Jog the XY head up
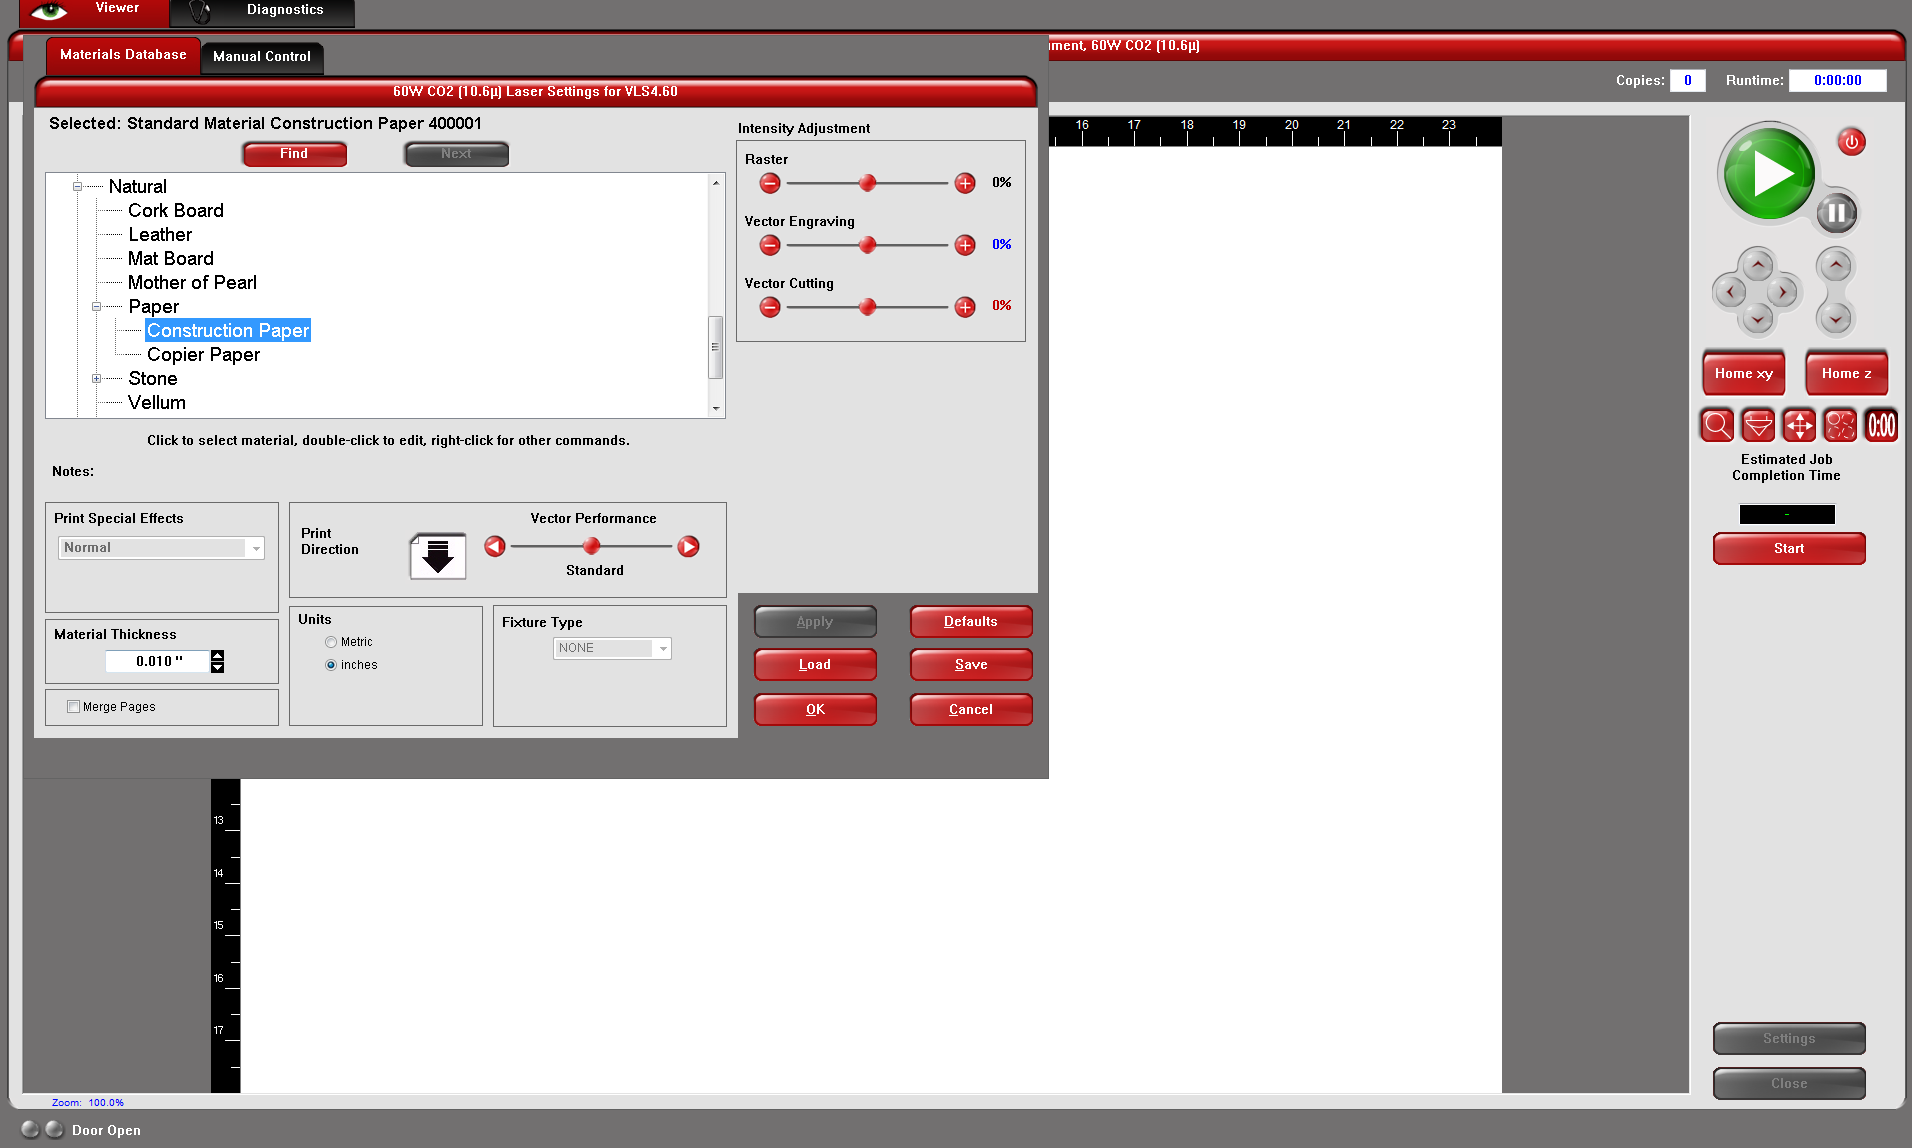 [x=1757, y=266]
